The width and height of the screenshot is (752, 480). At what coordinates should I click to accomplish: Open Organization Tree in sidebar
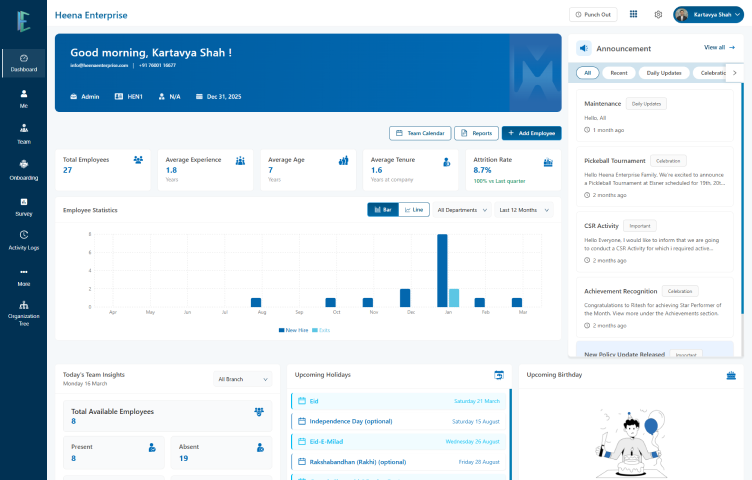pyautogui.click(x=24, y=310)
